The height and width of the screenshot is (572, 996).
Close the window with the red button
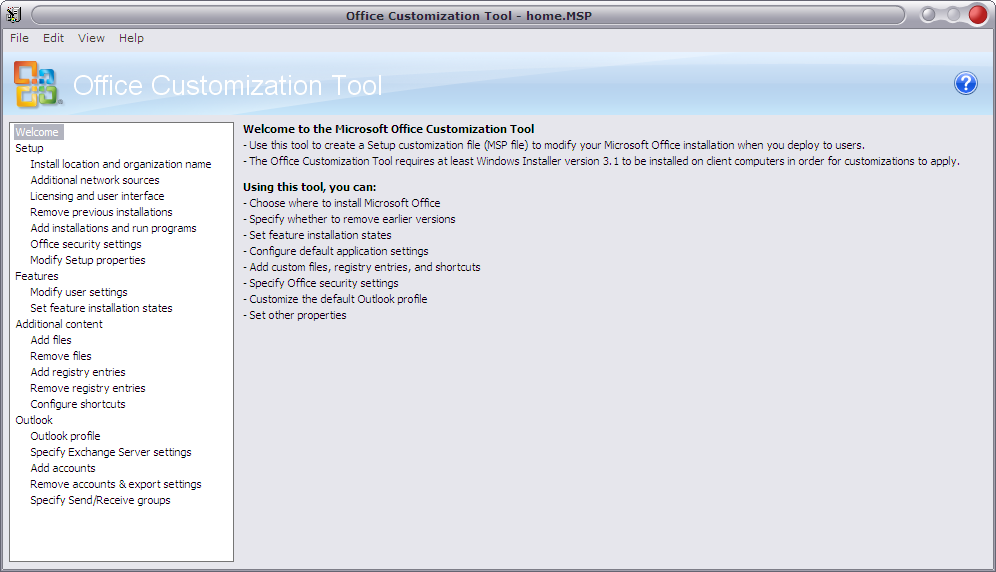978,15
